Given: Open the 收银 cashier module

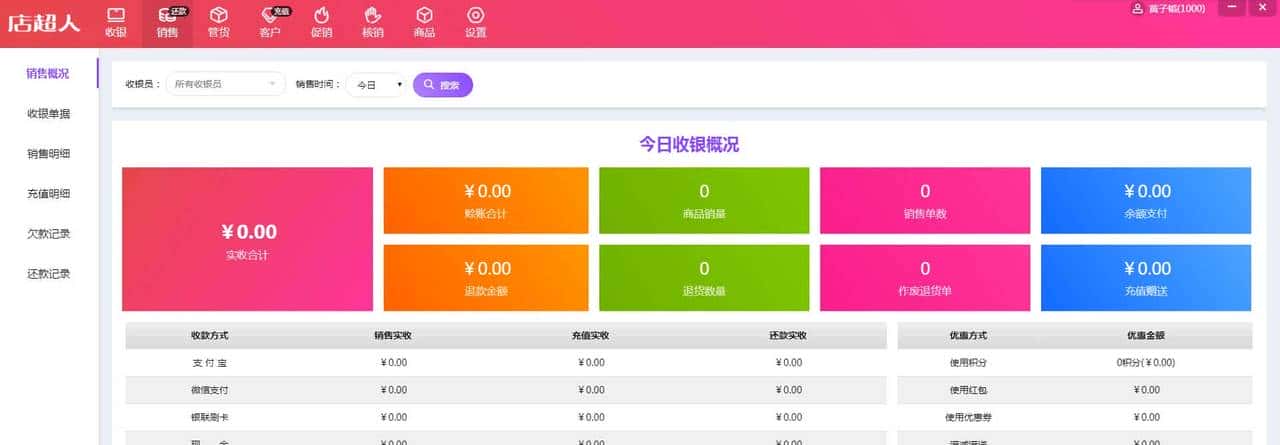Looking at the screenshot, I should click(x=116, y=22).
